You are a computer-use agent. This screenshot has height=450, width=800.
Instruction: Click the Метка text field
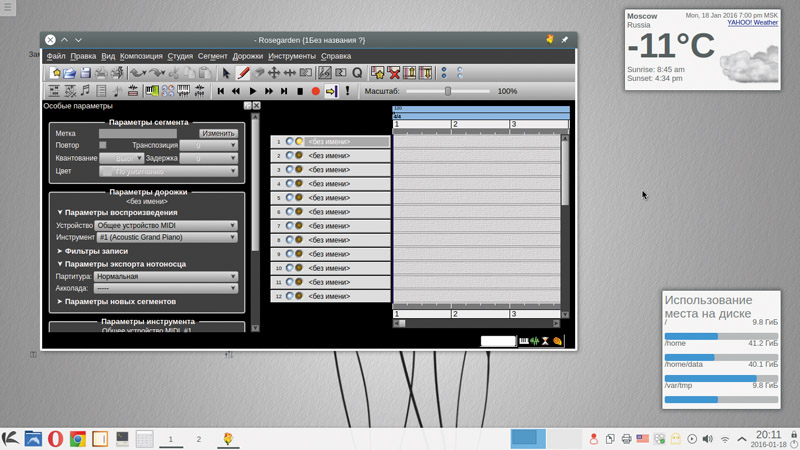coord(138,133)
